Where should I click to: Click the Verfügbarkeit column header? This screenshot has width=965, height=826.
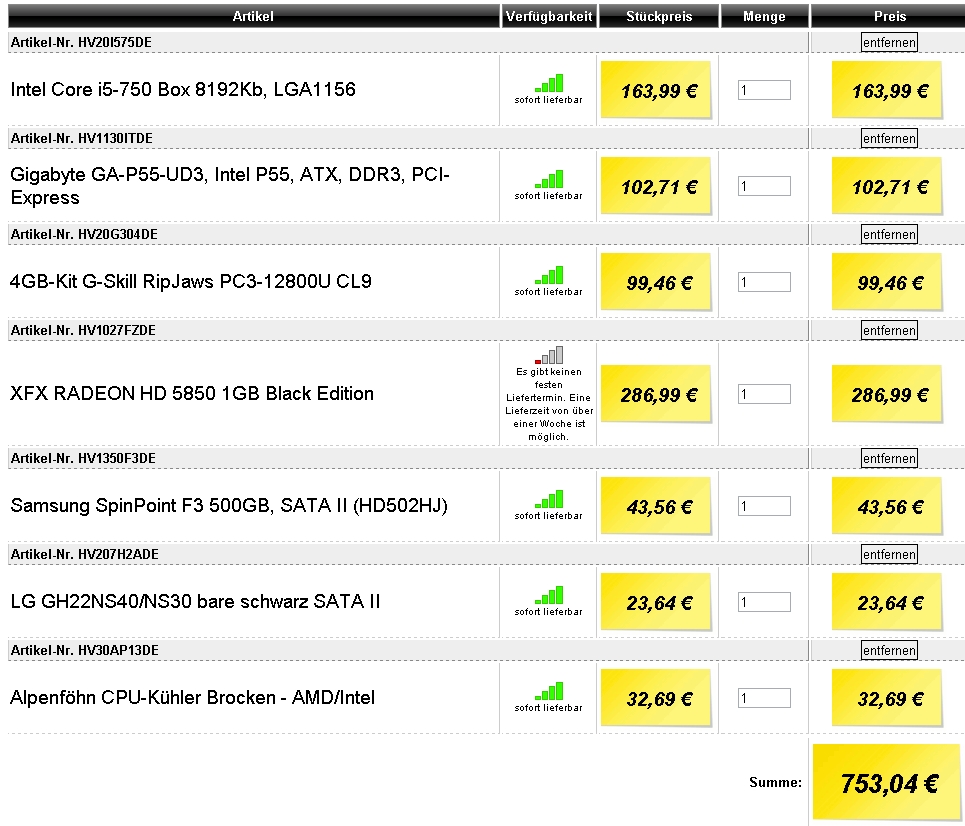(x=549, y=16)
